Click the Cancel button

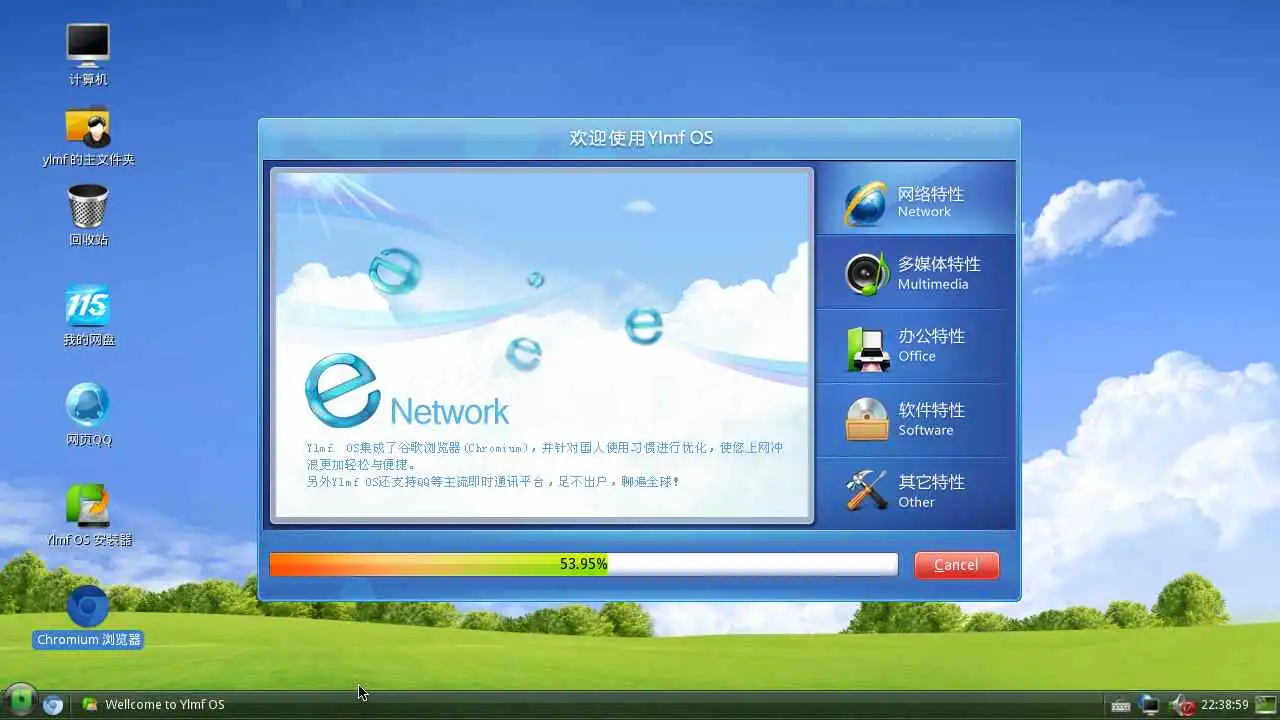tap(956, 565)
